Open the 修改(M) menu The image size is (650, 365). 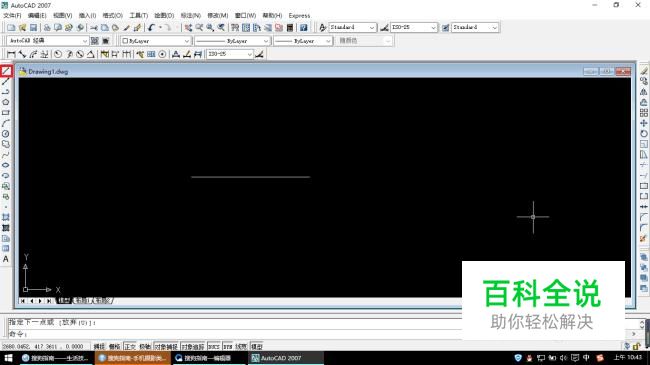coord(218,15)
